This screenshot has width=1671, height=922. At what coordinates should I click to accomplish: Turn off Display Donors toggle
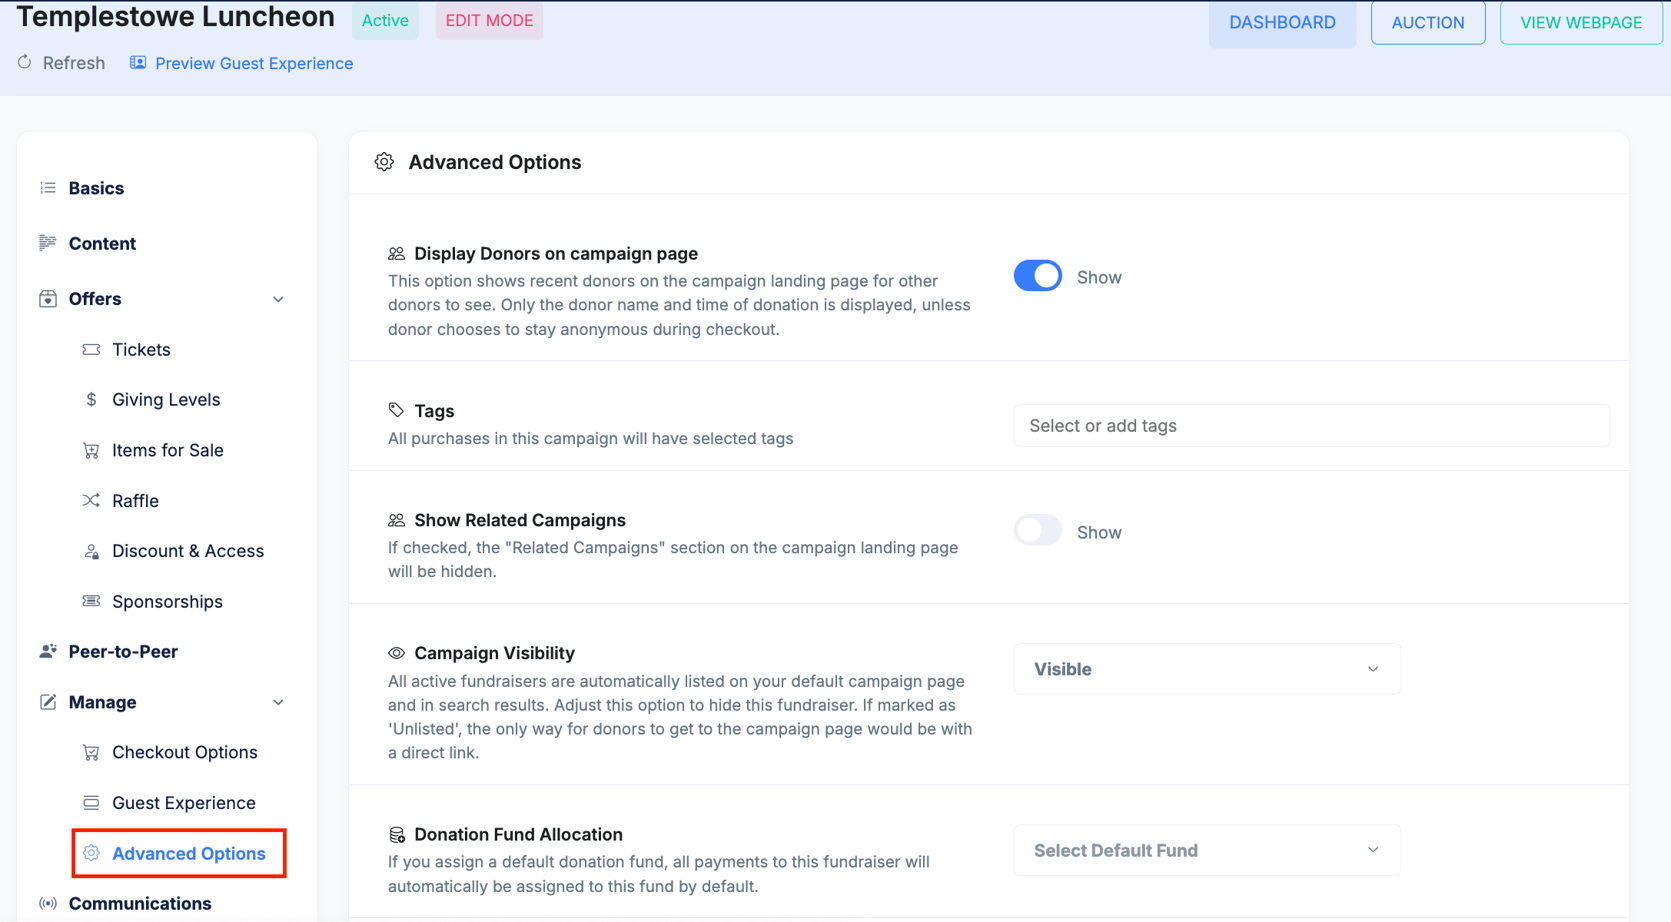tap(1038, 276)
